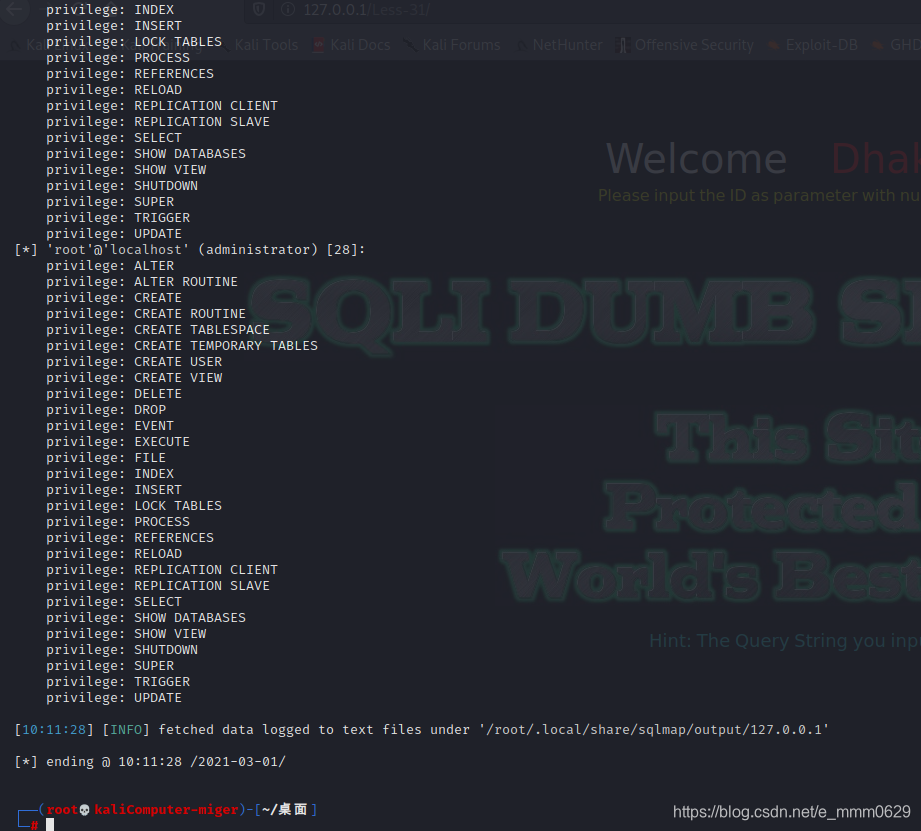
Task: Click the ~/桌面 working directory in prompt
Action: pyautogui.click(x=284, y=810)
